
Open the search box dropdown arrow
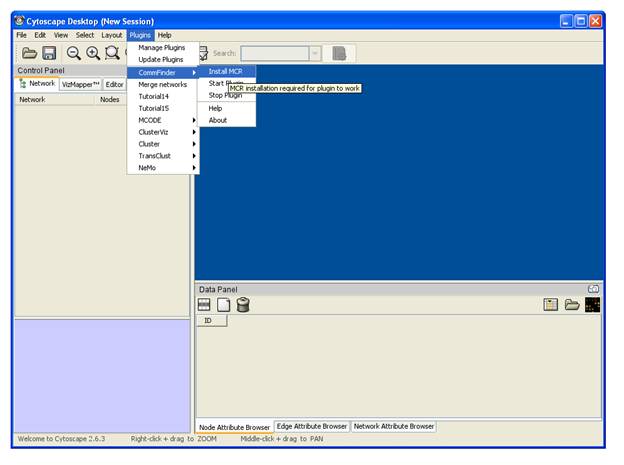pos(315,53)
